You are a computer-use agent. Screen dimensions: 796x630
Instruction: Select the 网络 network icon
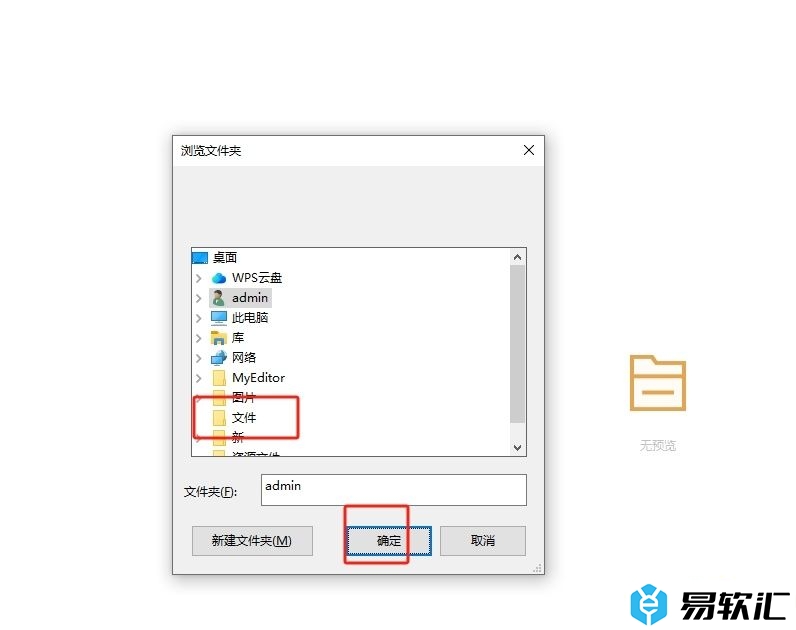(219, 358)
